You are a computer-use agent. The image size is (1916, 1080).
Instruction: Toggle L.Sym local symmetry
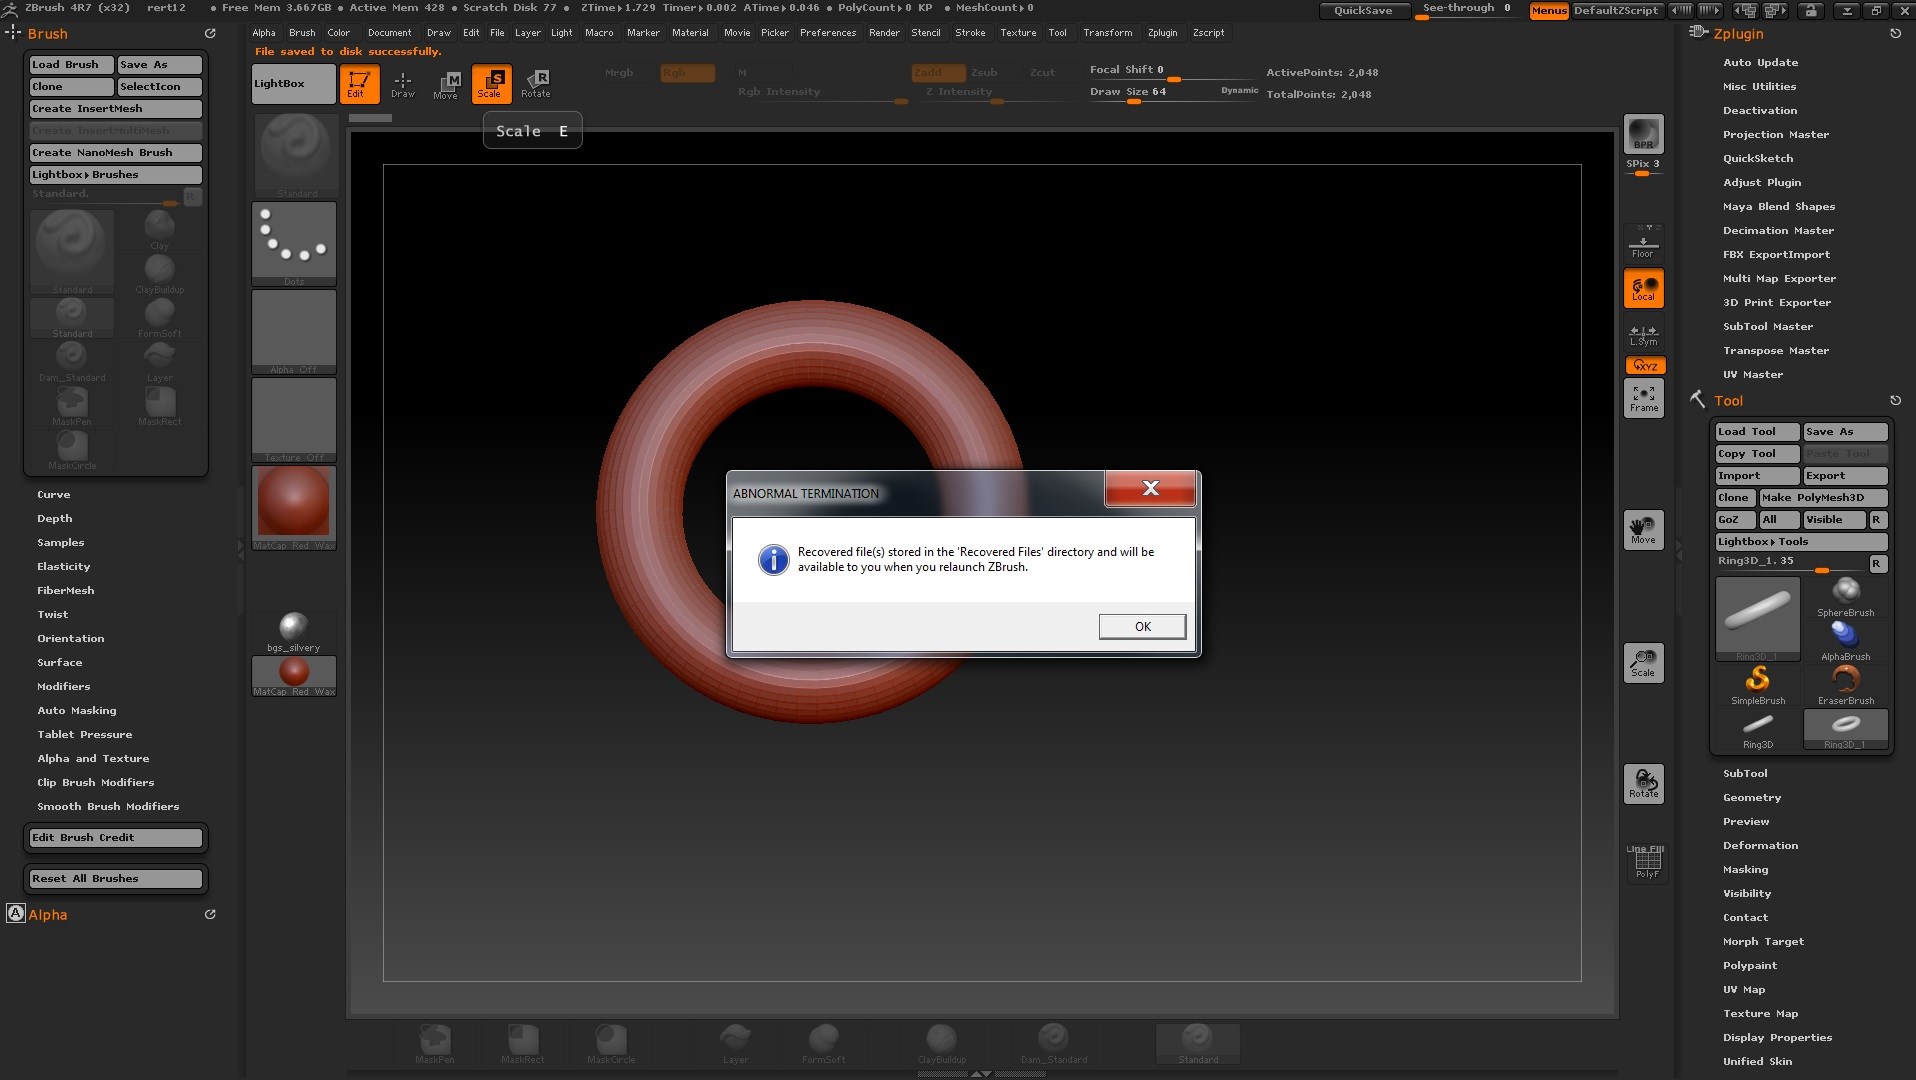pyautogui.click(x=1643, y=335)
